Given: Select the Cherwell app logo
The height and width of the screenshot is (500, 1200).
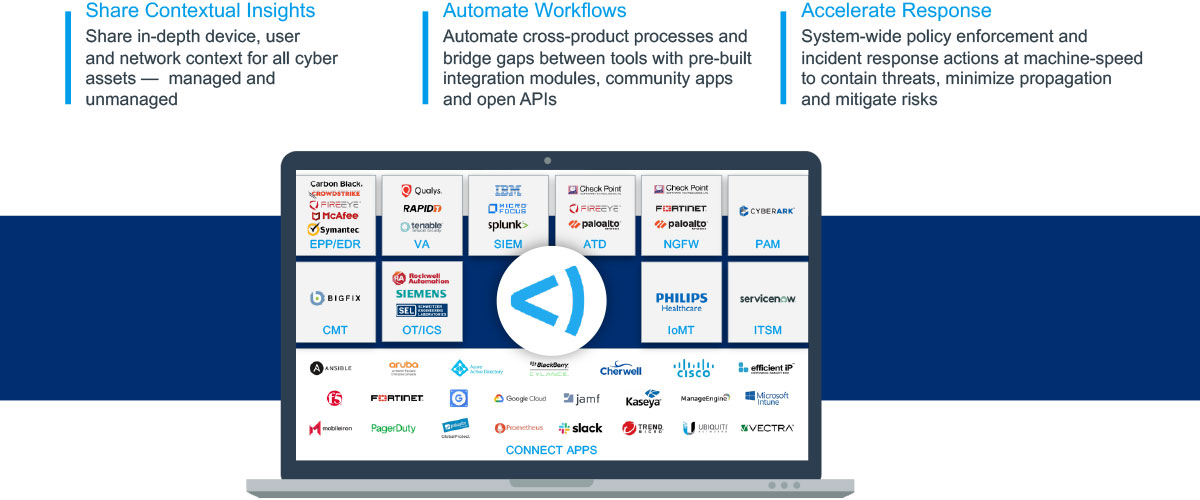Looking at the screenshot, I should [621, 368].
